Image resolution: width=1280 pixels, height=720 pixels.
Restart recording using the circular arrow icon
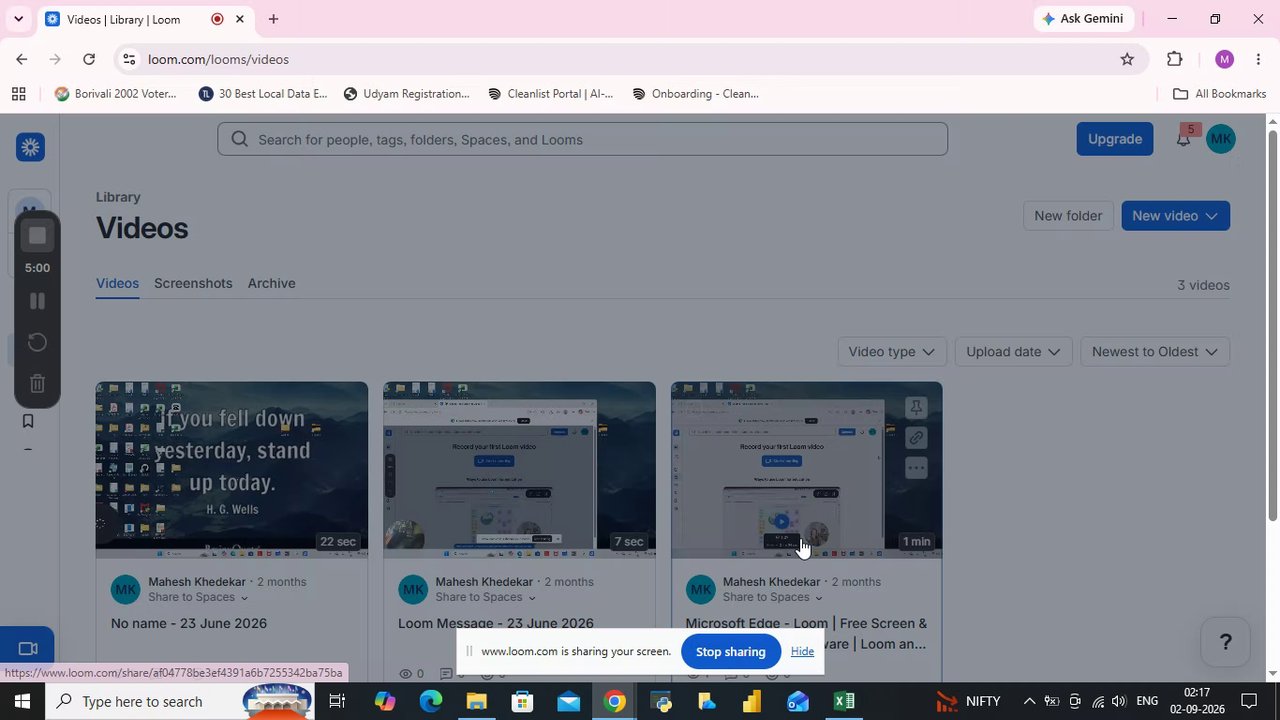(37, 343)
